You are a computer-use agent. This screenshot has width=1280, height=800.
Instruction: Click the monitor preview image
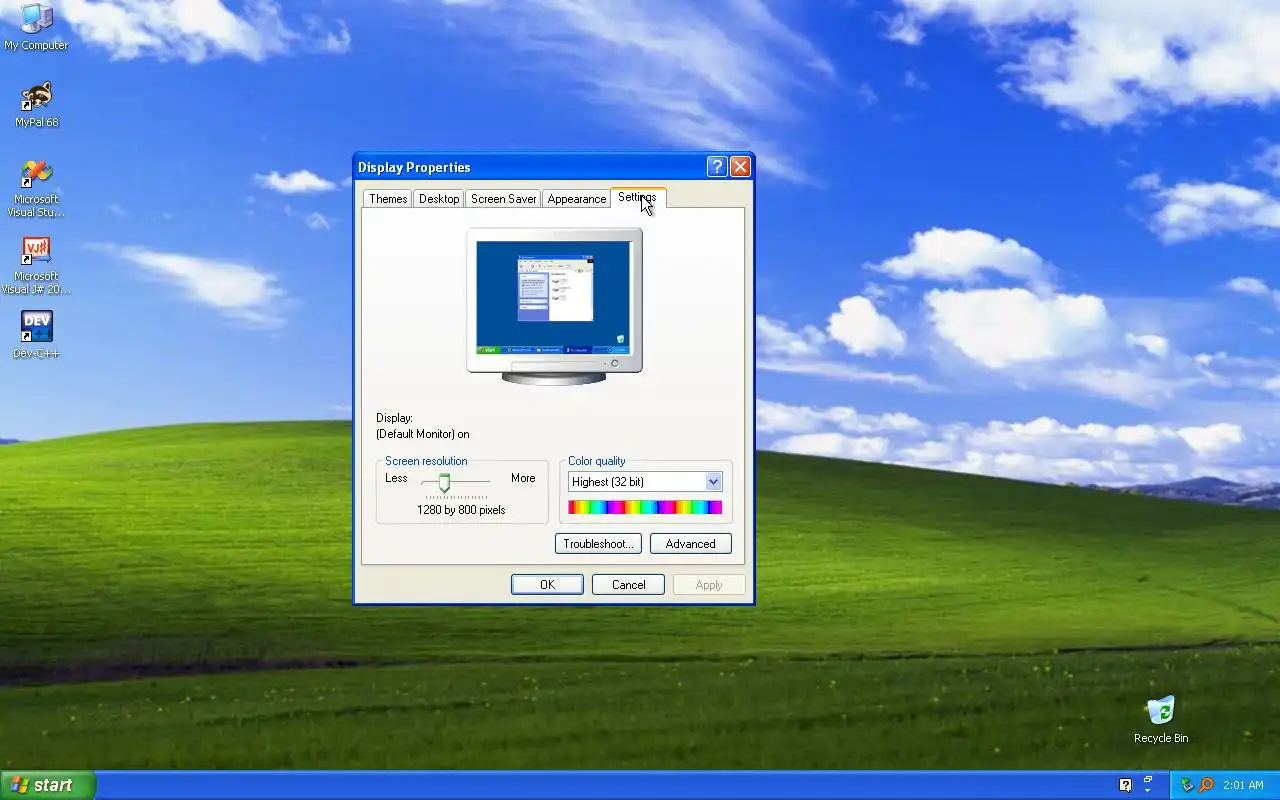(x=554, y=306)
